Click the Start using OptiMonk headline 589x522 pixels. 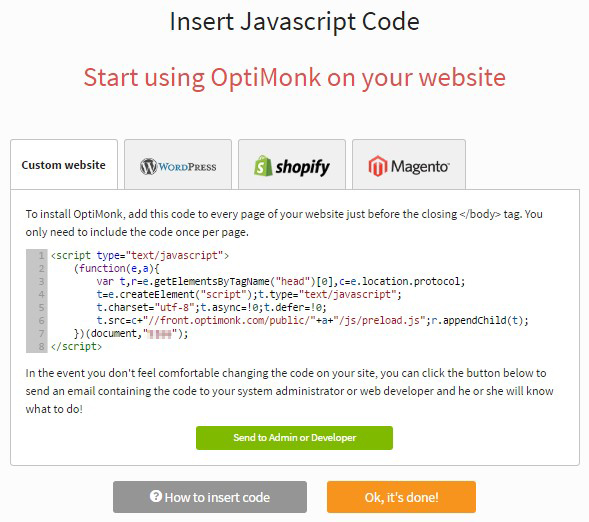pyautogui.click(x=294, y=77)
